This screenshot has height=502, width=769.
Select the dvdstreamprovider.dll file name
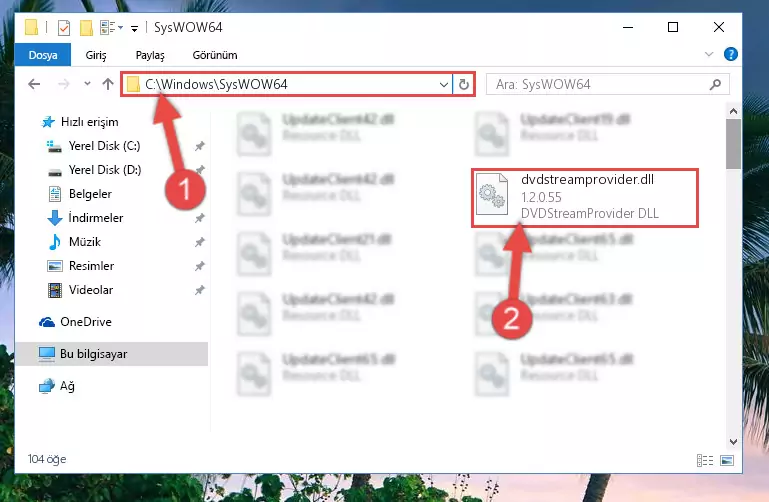(x=587, y=179)
